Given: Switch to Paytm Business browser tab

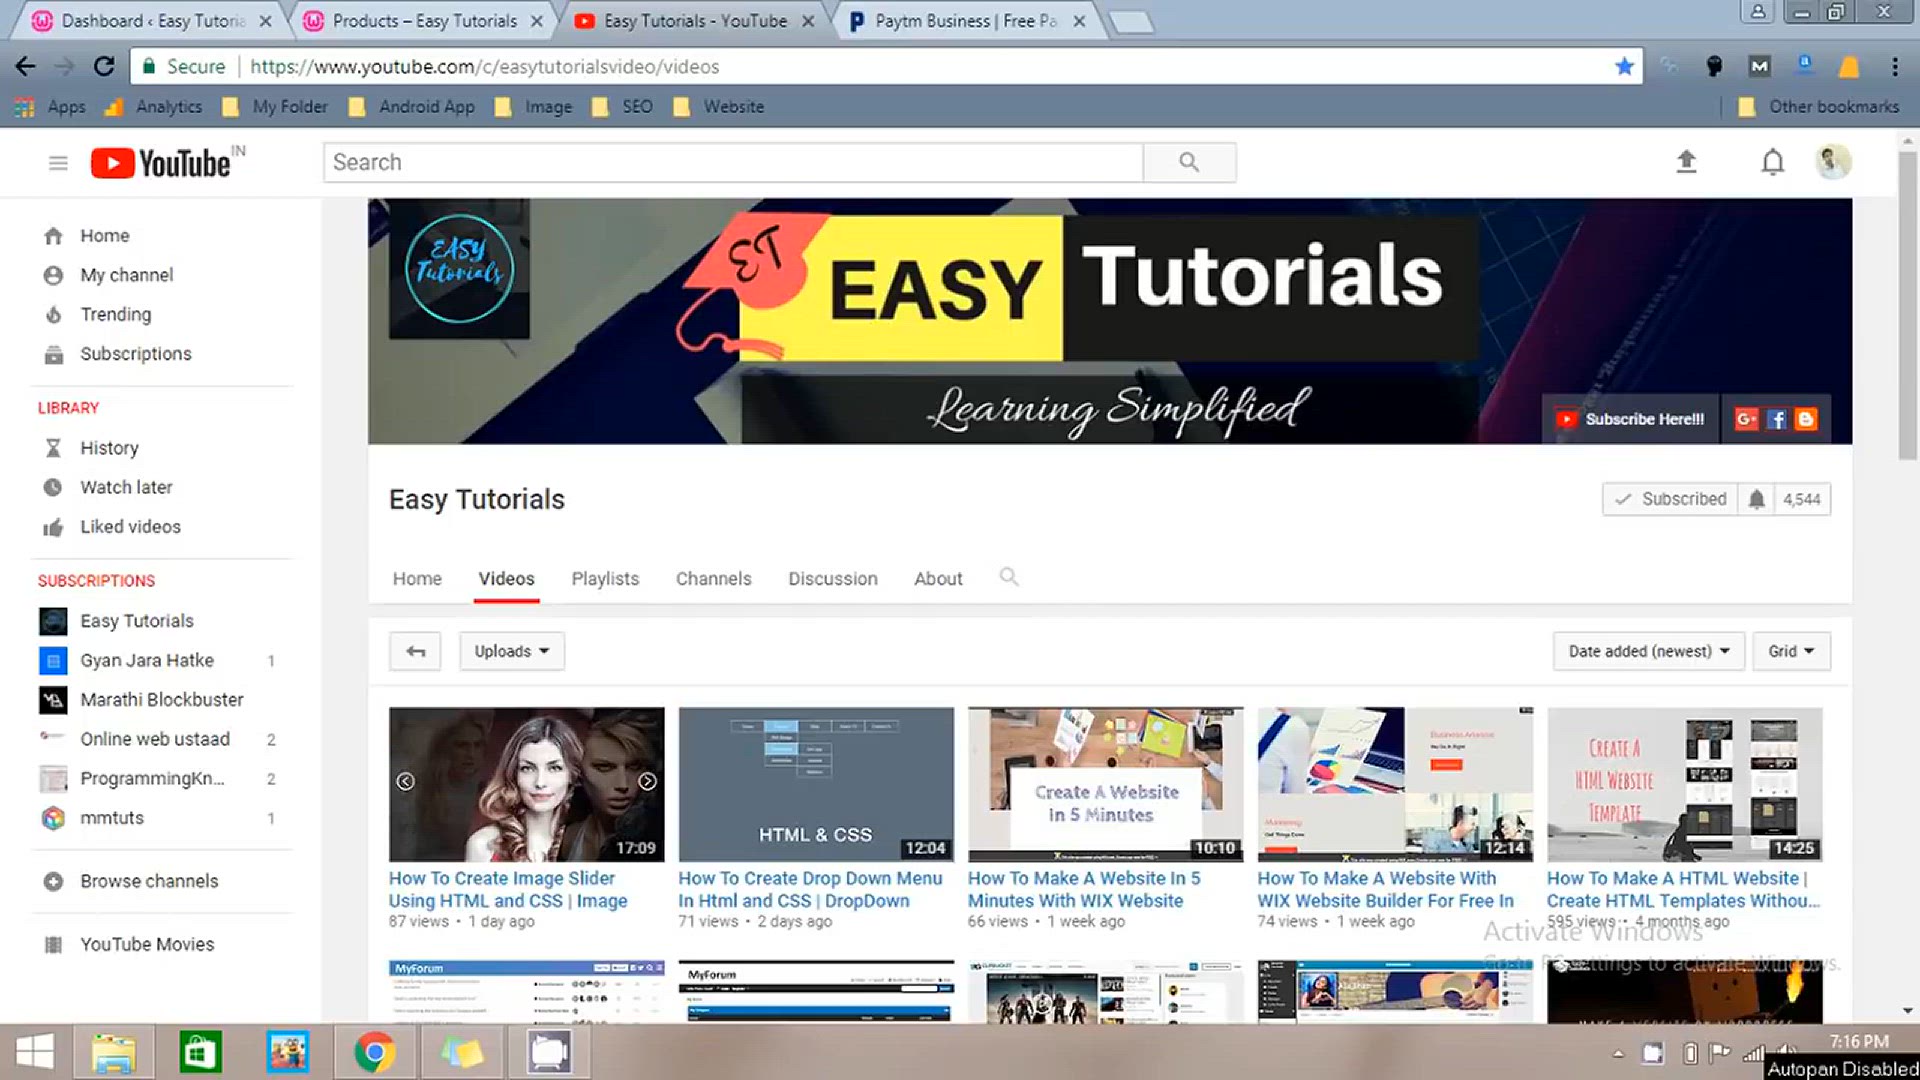Looking at the screenshot, I should [965, 21].
